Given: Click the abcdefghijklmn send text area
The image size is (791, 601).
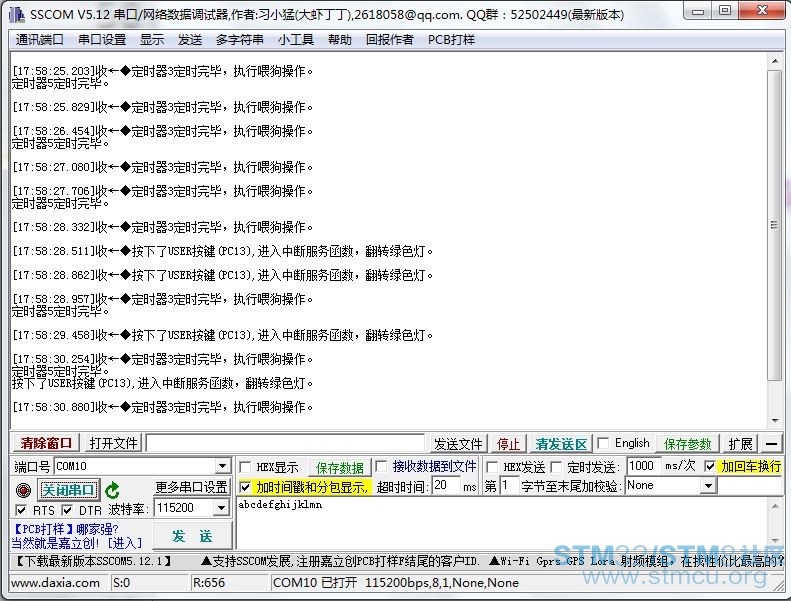Looking at the screenshot, I should 502,522.
